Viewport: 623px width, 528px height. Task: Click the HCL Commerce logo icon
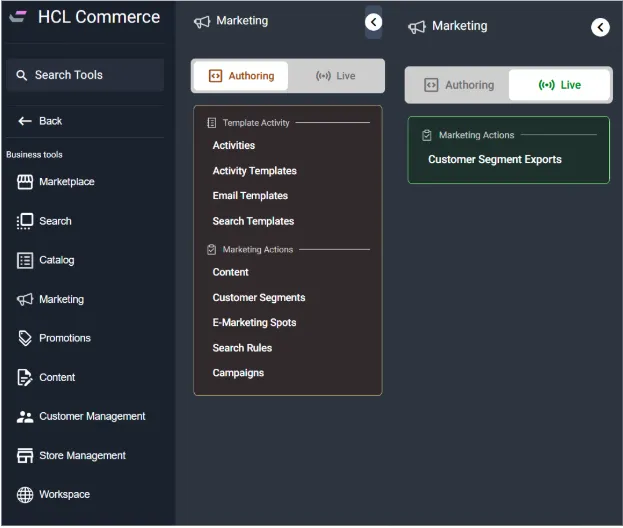pyautogui.click(x=18, y=17)
